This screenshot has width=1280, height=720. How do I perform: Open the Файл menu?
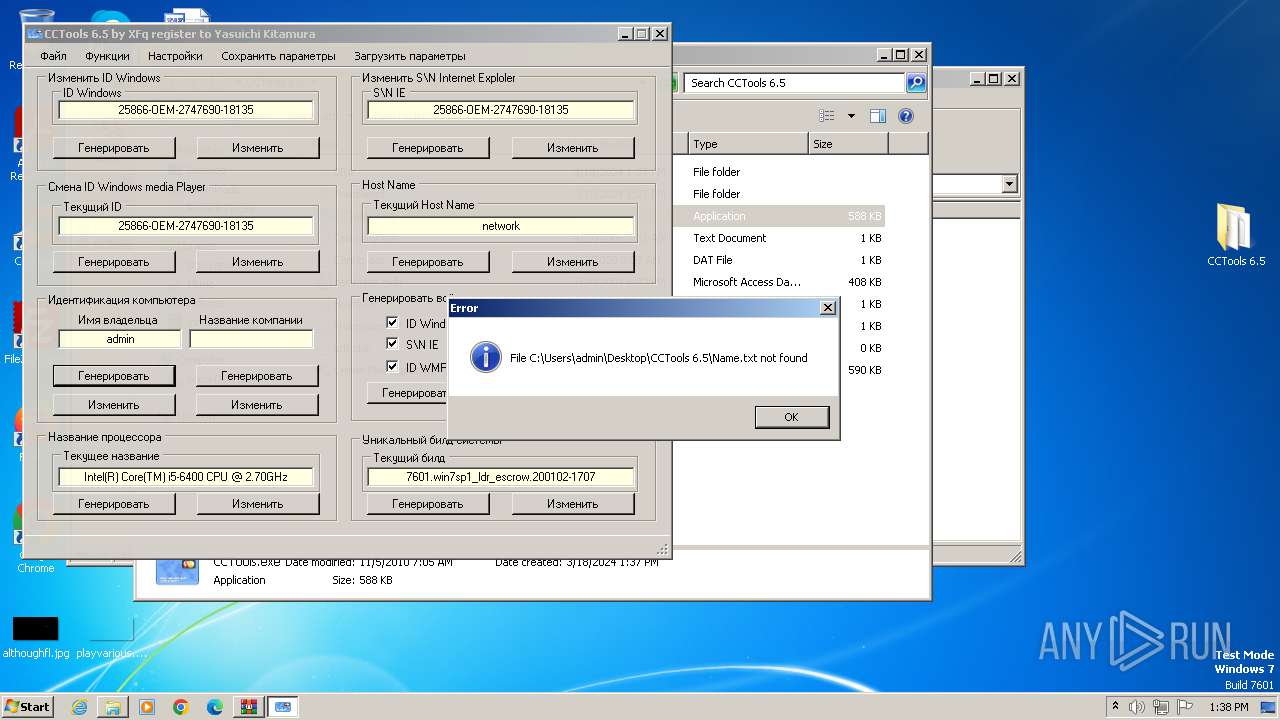click(53, 56)
